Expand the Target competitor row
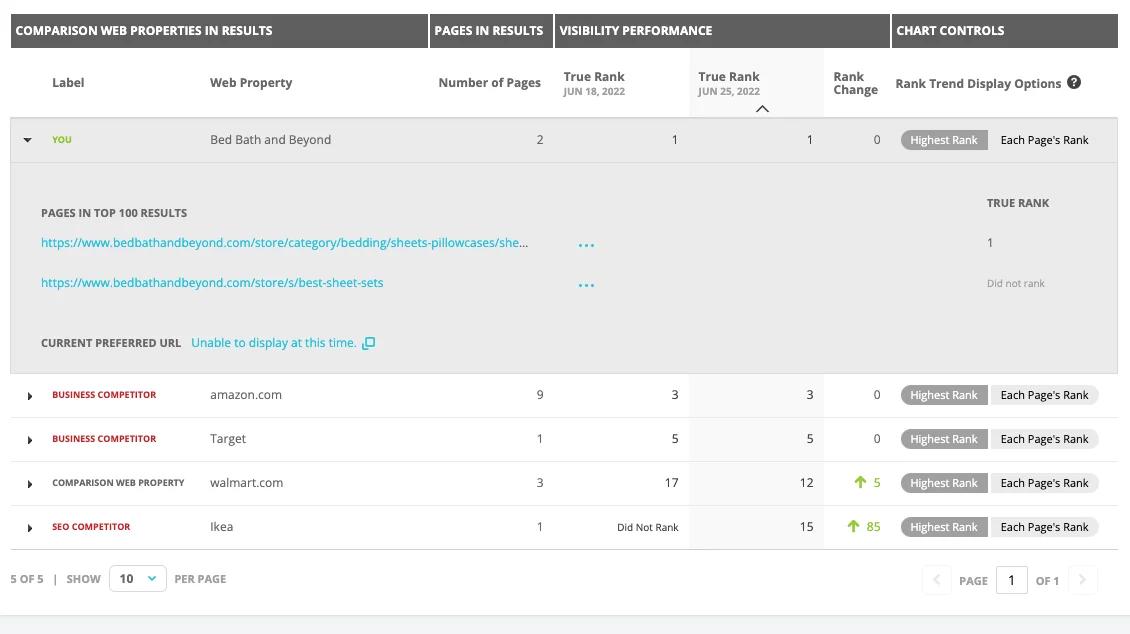The image size is (1130, 634). coord(30,440)
